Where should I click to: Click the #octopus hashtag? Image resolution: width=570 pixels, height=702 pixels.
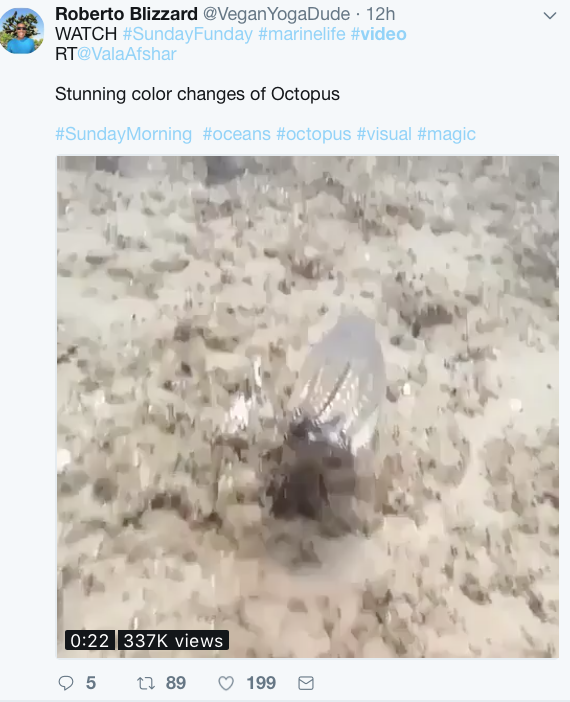point(313,134)
